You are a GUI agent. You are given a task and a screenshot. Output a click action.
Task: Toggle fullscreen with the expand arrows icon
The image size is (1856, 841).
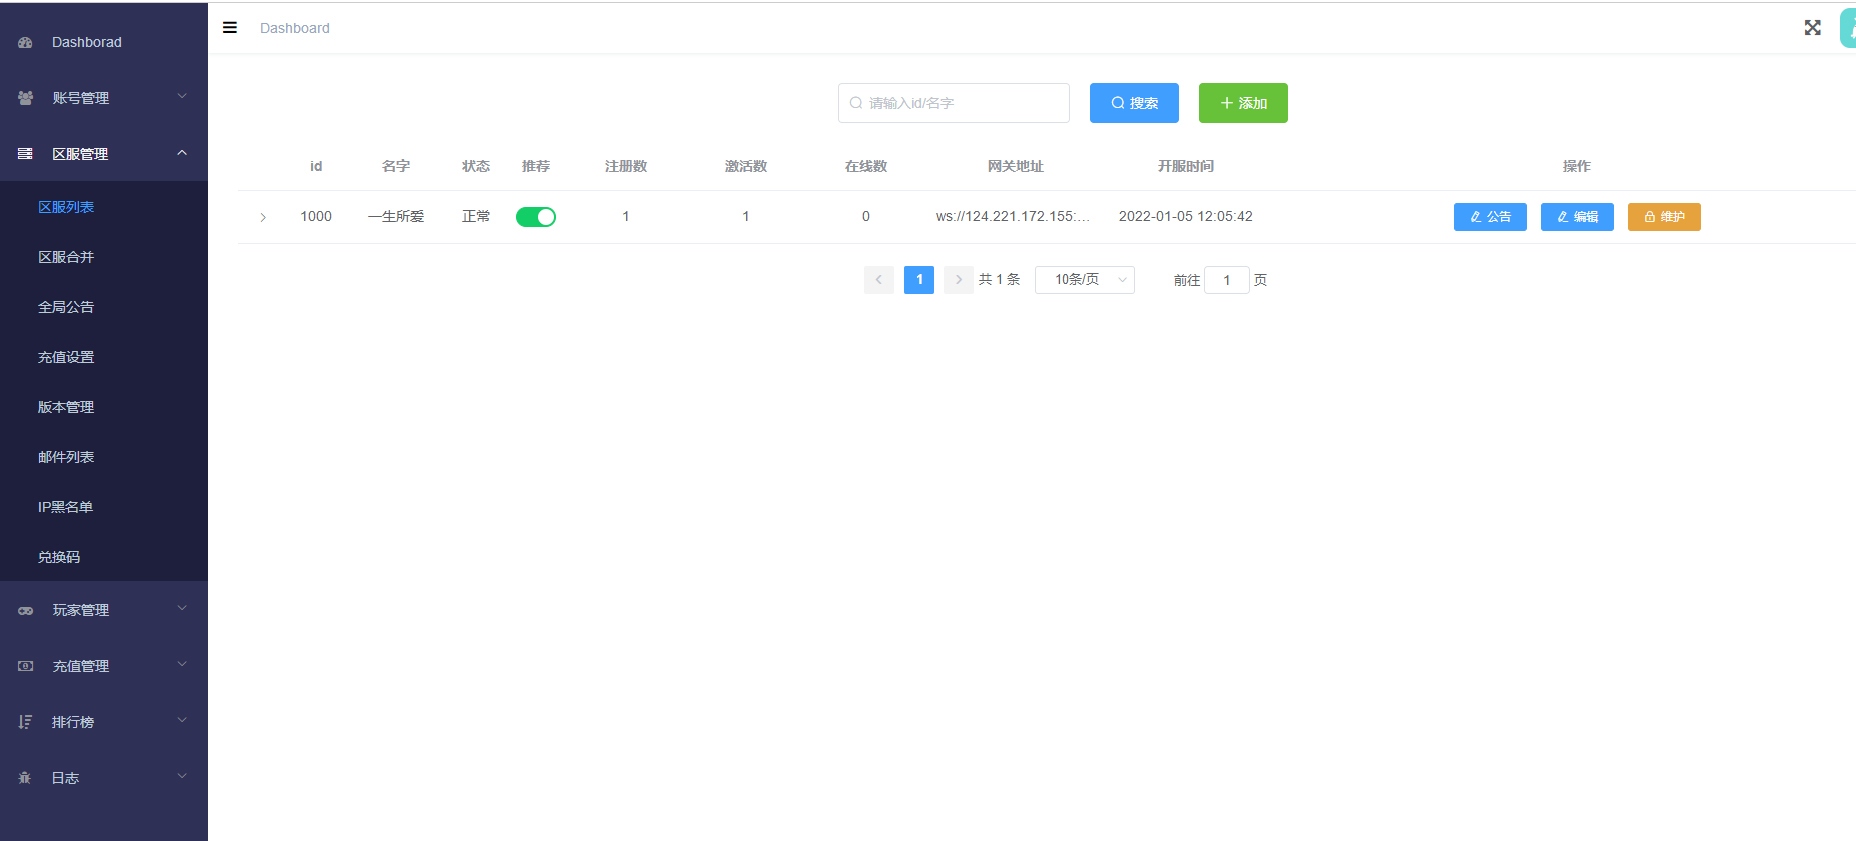1812,28
